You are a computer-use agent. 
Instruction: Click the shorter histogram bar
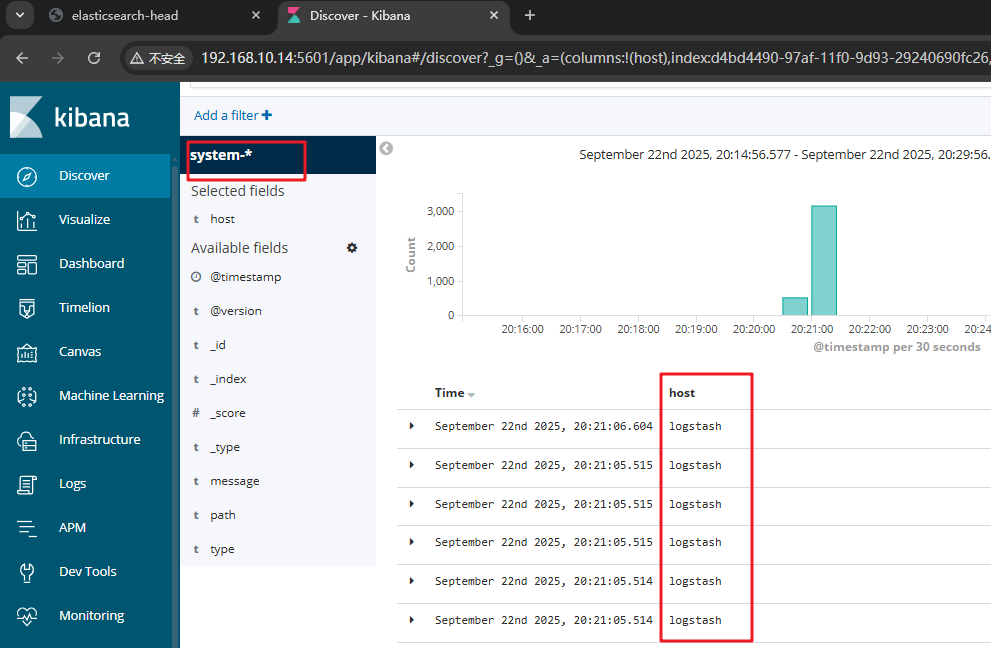[x=795, y=306]
